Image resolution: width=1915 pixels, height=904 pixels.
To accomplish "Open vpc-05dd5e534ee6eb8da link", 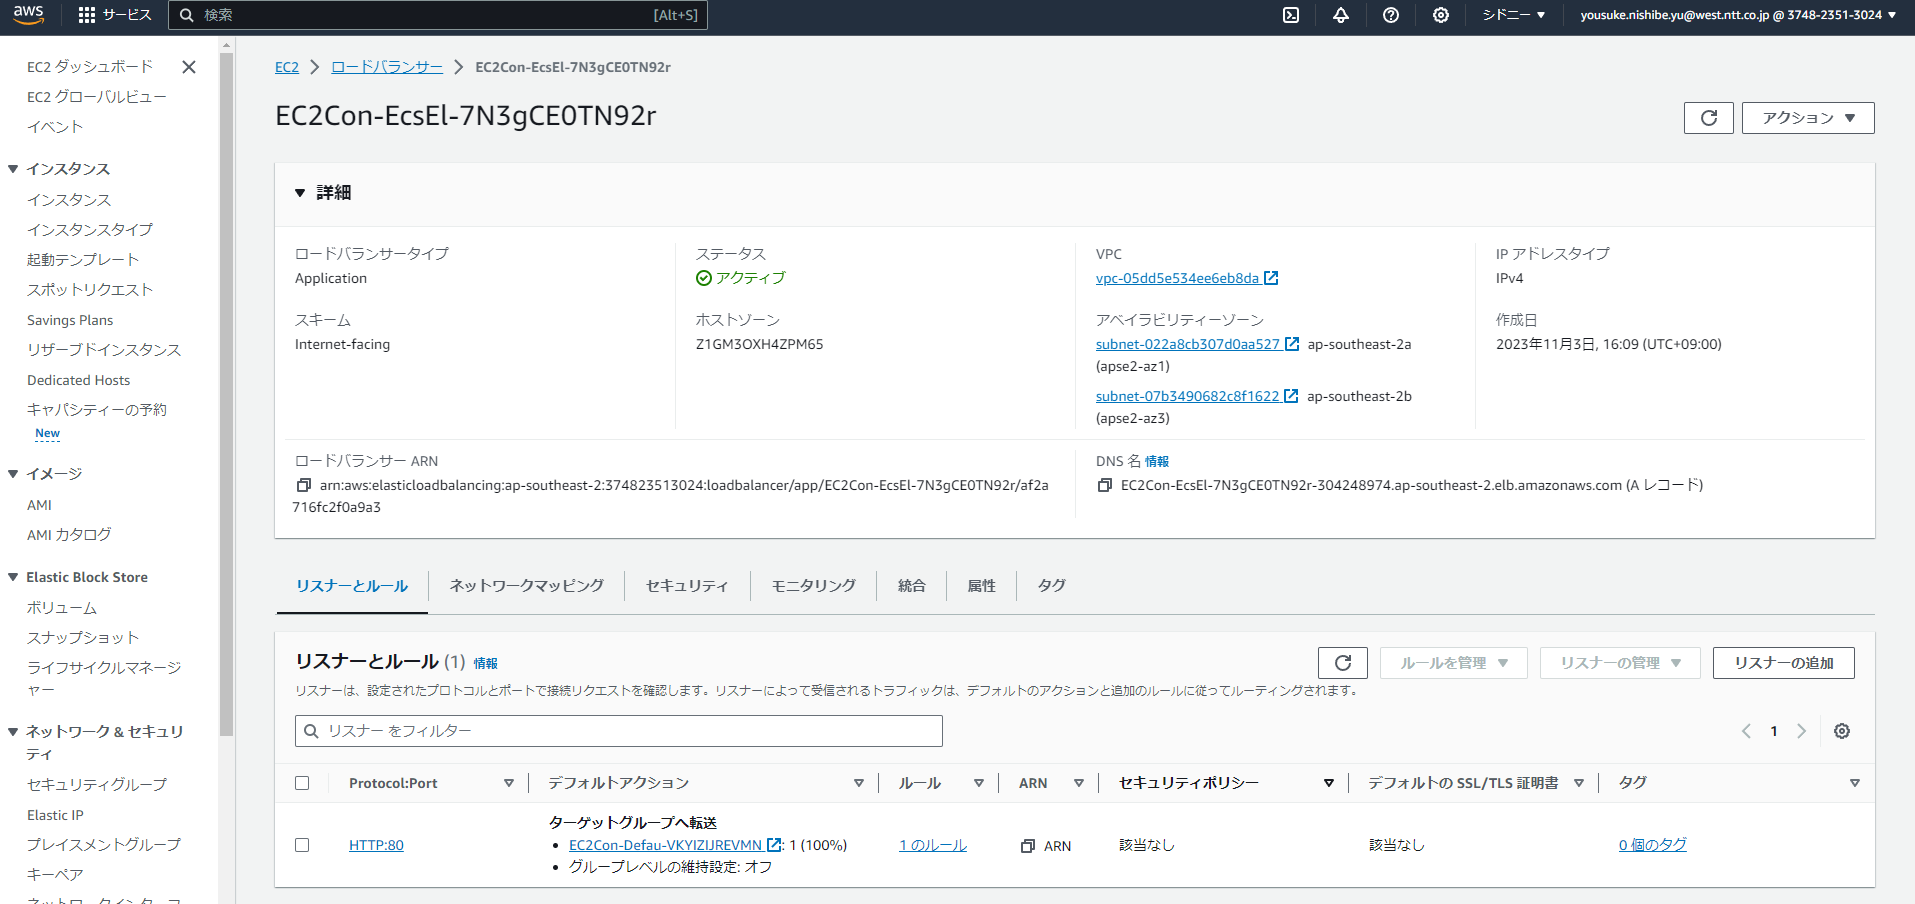I will point(1177,278).
